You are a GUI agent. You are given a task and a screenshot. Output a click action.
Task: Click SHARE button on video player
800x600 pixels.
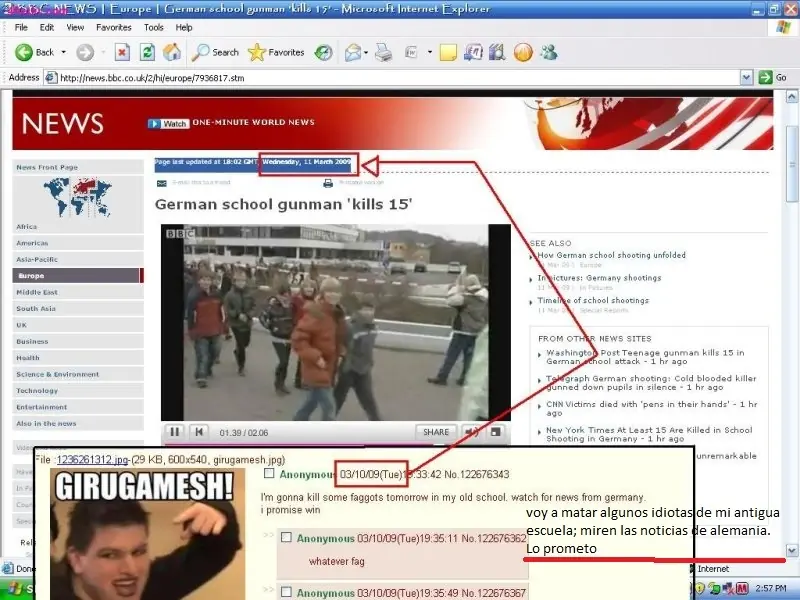coord(436,432)
